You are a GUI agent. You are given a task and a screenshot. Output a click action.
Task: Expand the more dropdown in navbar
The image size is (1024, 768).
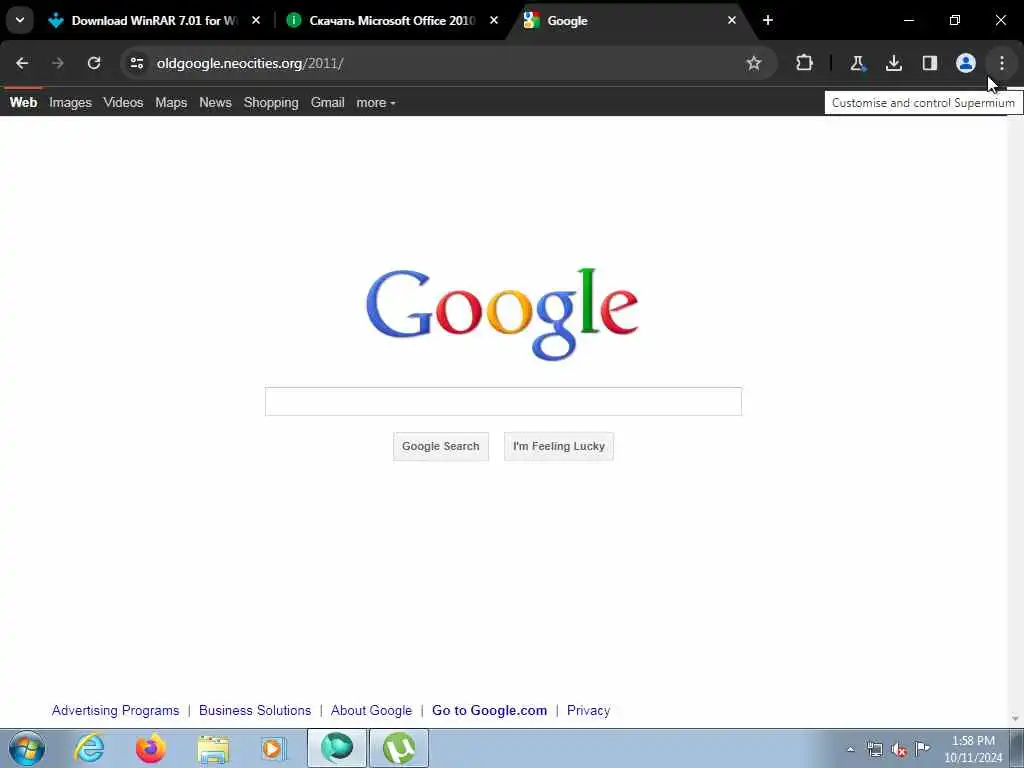tap(376, 103)
